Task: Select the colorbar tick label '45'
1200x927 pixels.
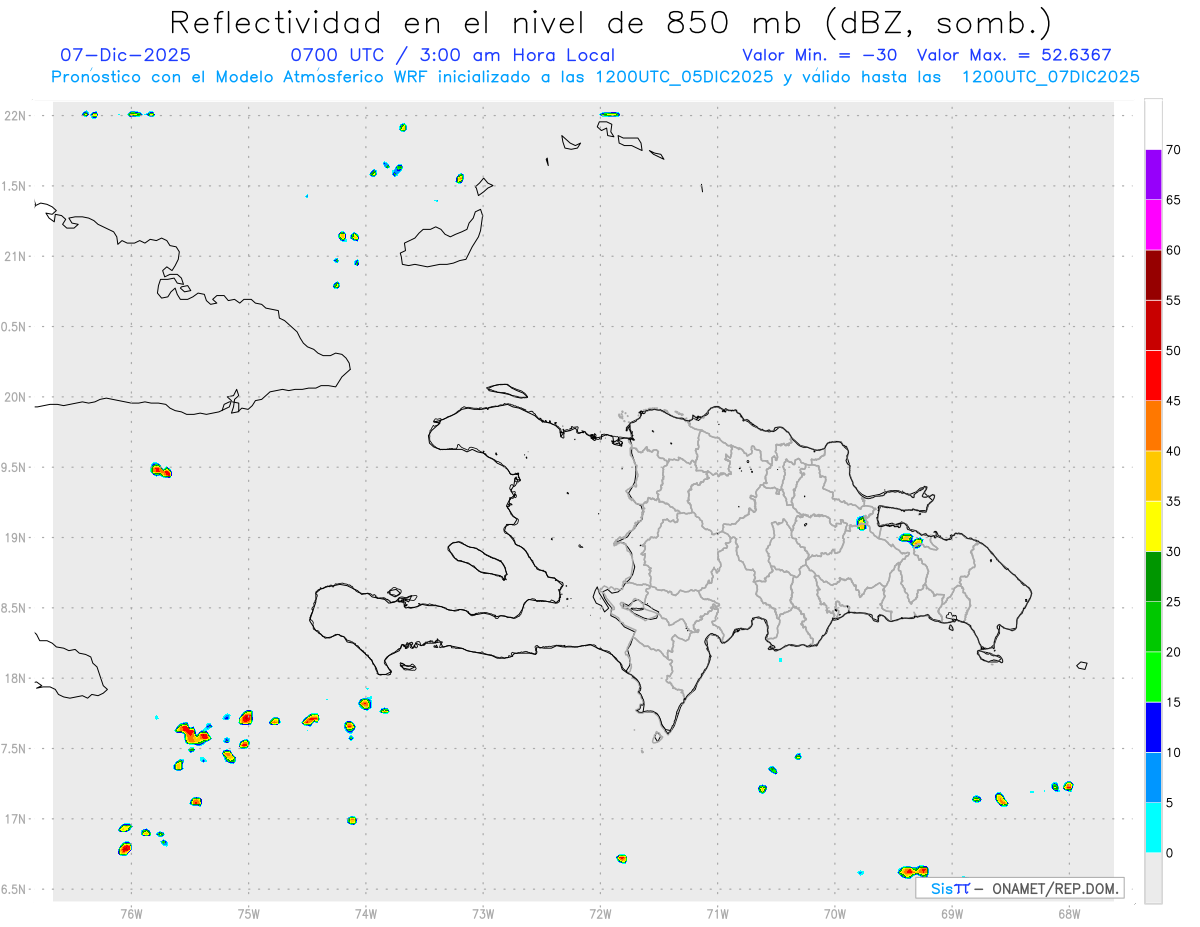Action: (1173, 401)
